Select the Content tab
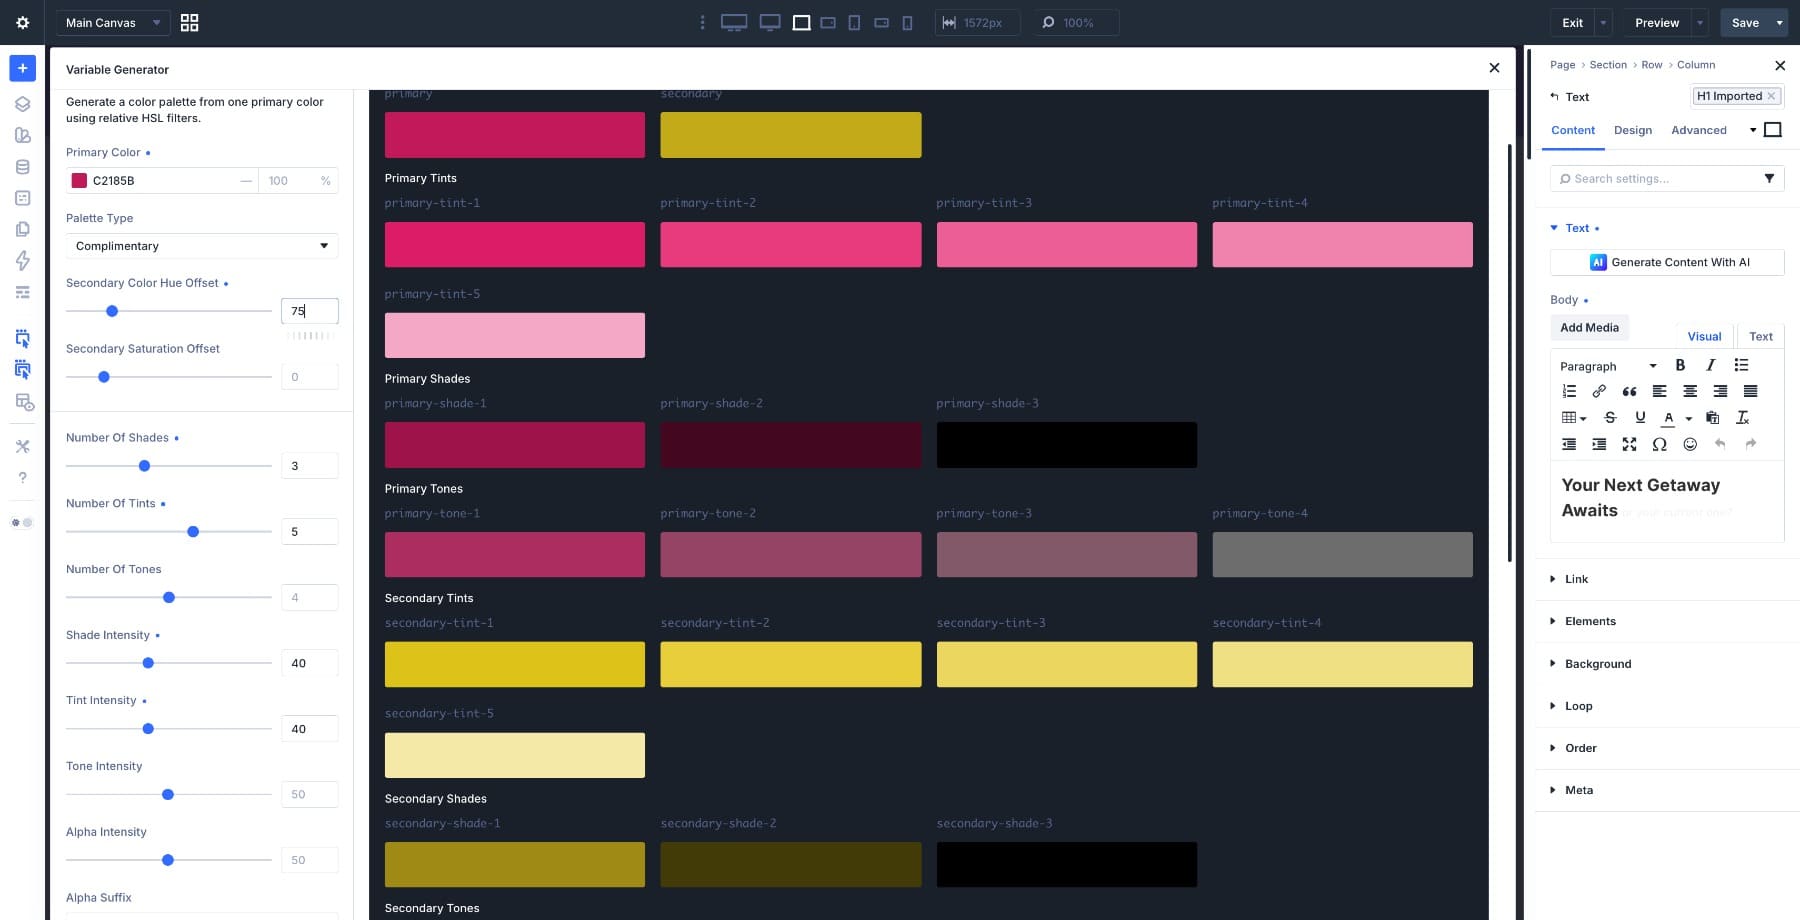The image size is (1800, 920). tap(1573, 130)
